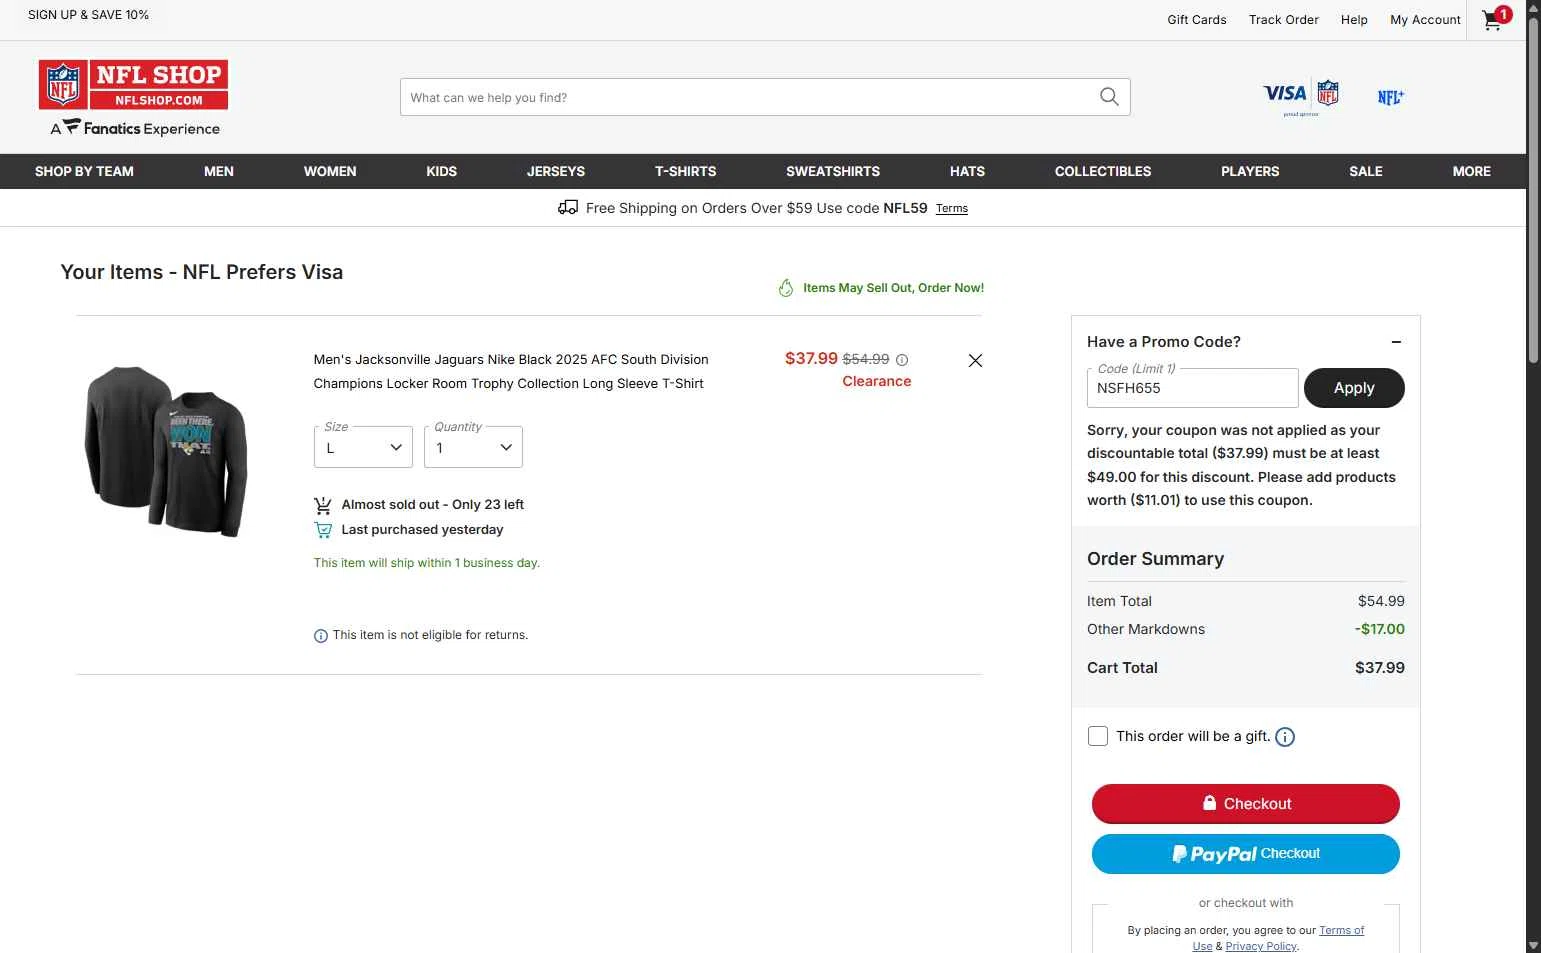Click the red Checkout button
This screenshot has width=1541, height=953.
(1245, 804)
